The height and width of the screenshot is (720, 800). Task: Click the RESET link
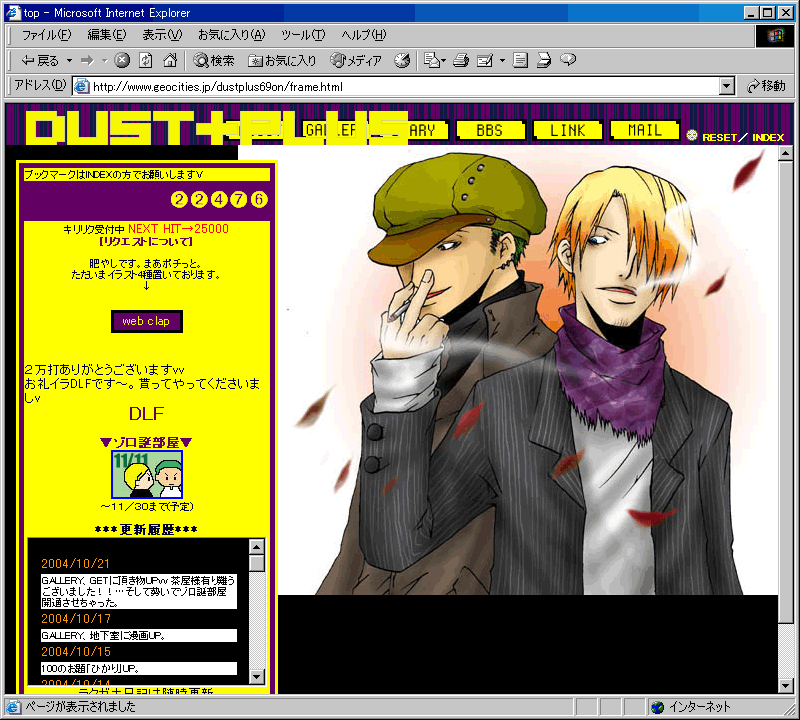[x=719, y=137]
